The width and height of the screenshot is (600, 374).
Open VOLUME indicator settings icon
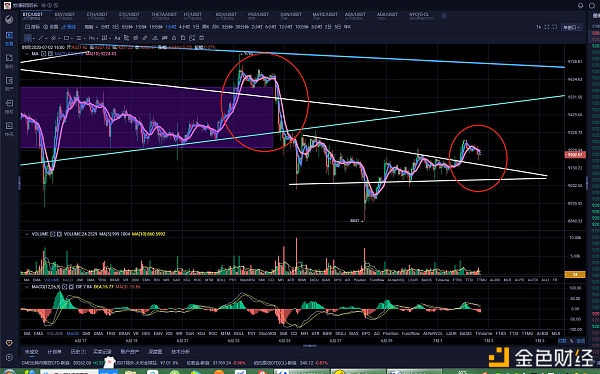(52, 234)
